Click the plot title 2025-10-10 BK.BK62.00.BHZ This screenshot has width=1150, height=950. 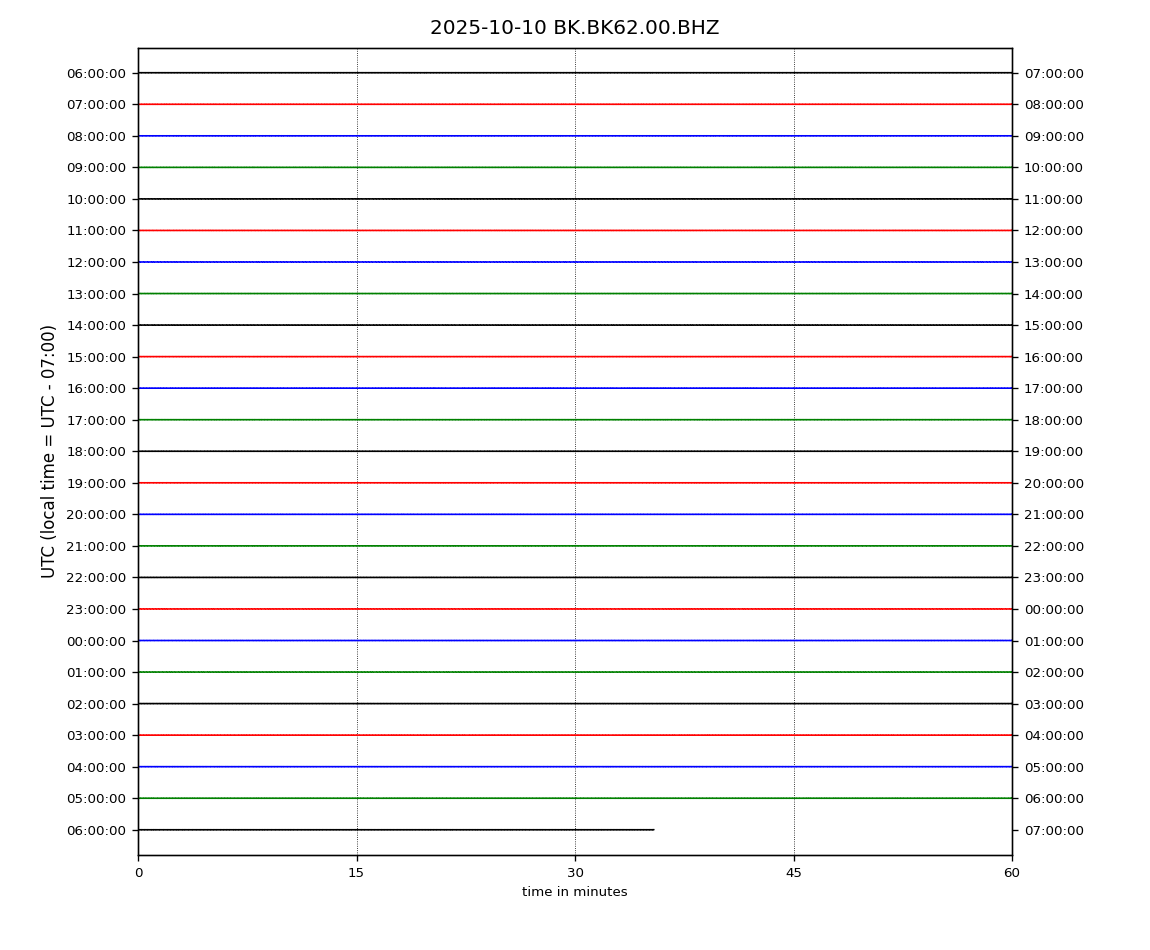pyautogui.click(x=574, y=28)
